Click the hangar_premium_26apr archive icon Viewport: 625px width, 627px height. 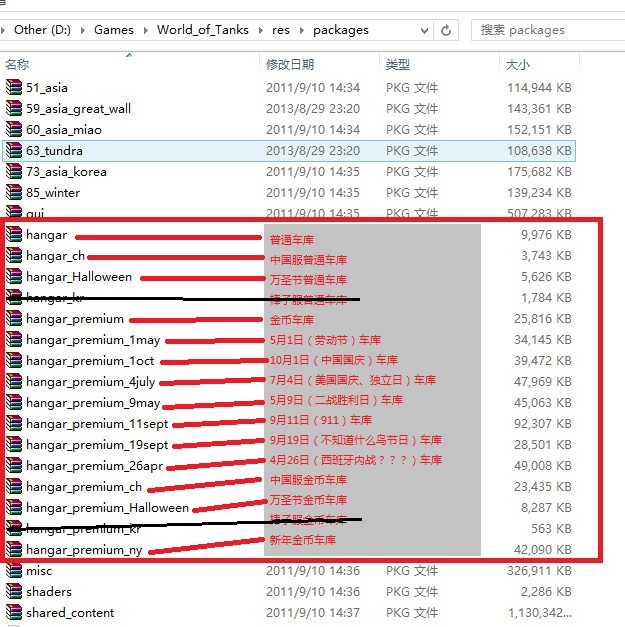point(14,465)
